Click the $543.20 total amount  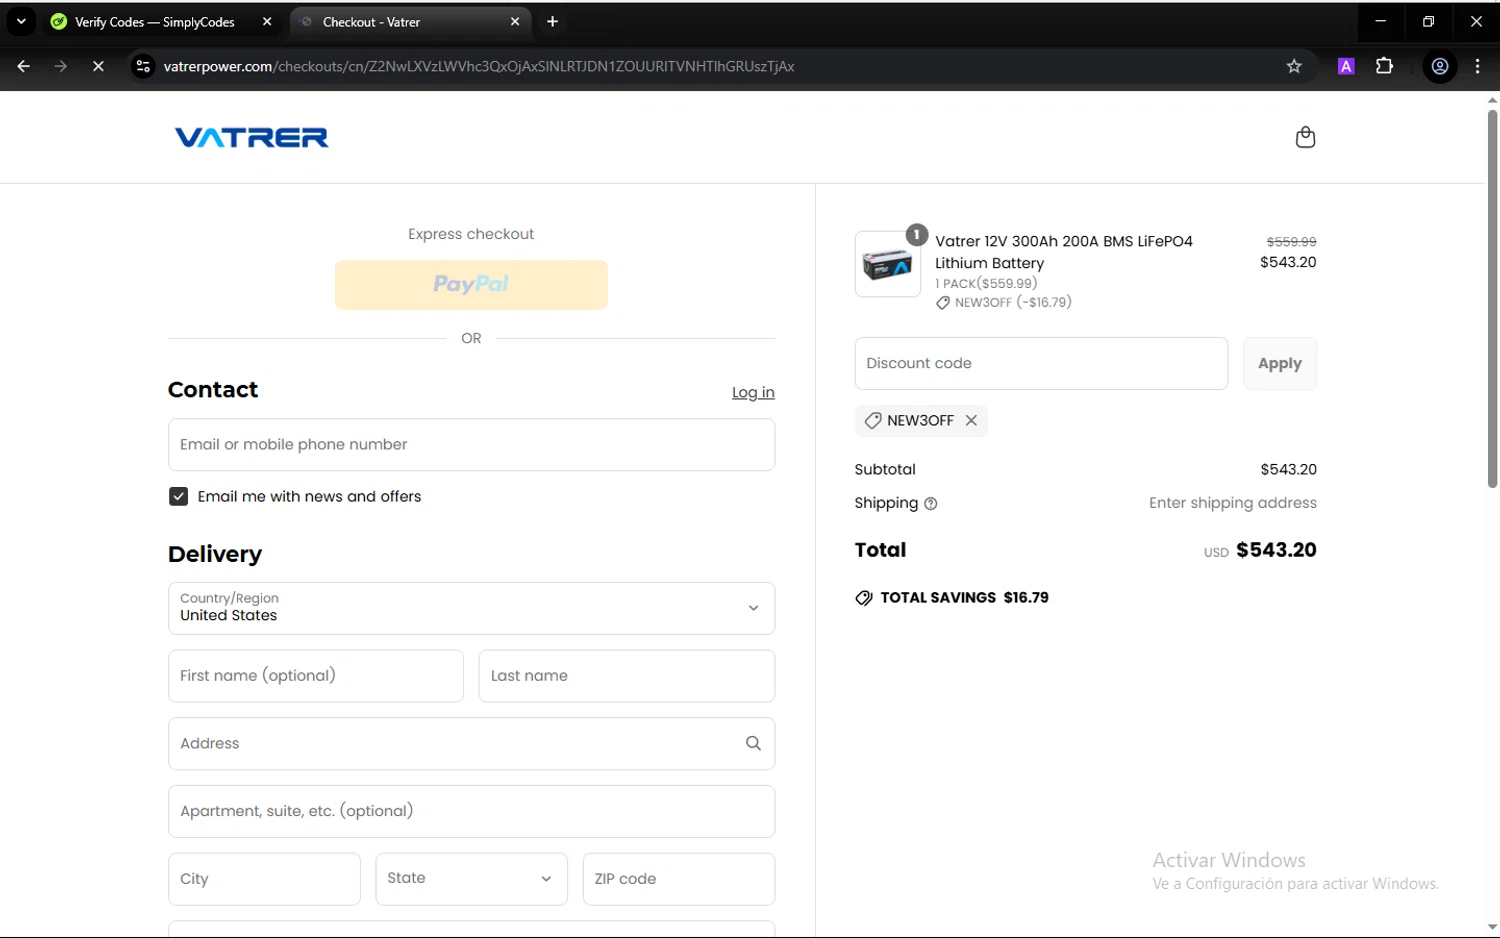[1276, 550]
